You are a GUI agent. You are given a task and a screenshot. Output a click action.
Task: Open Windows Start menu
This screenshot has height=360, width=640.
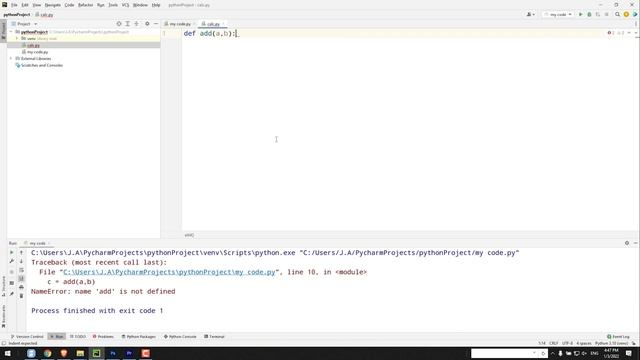7,353
